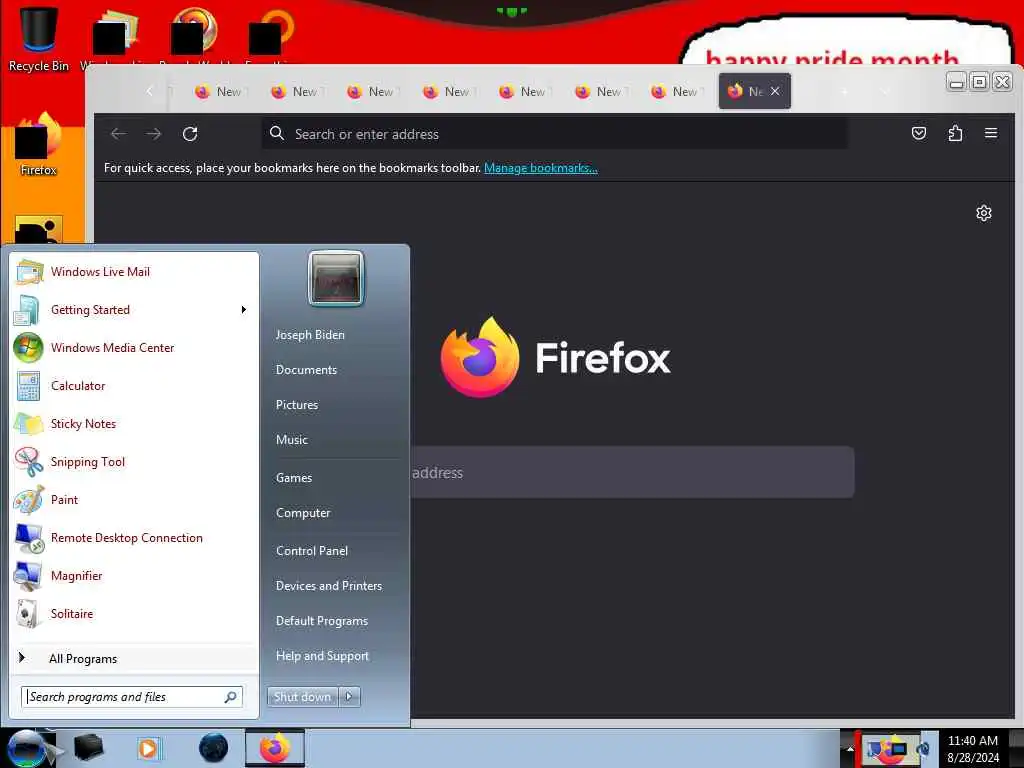Open Solitaire game
The image size is (1024, 768).
pos(134,613)
